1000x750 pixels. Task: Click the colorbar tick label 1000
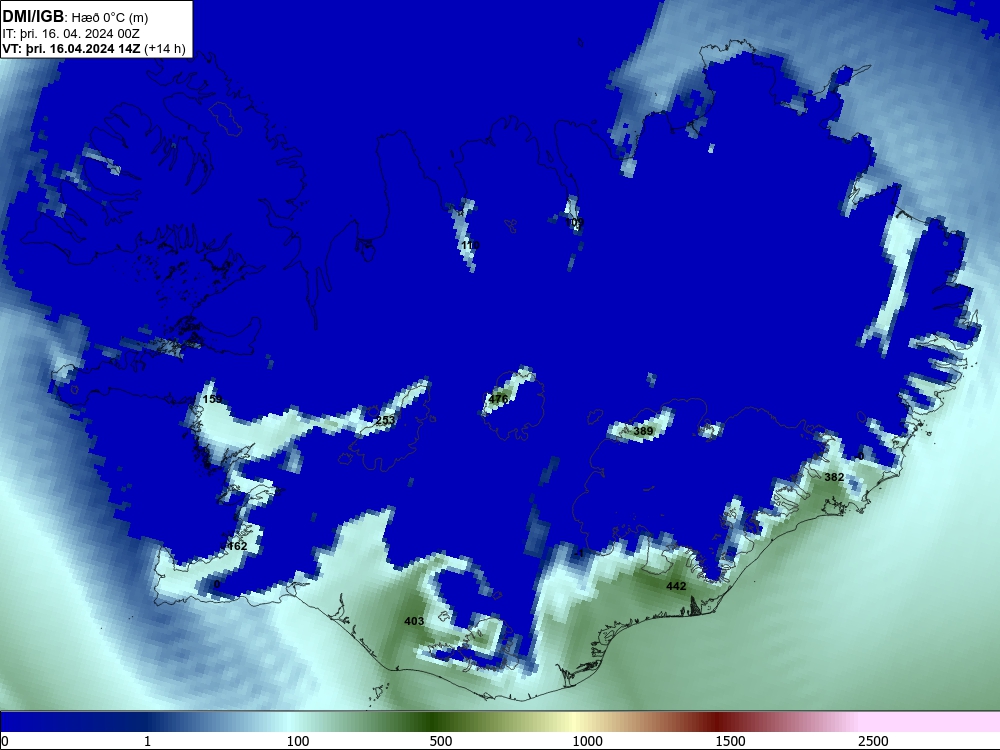click(587, 741)
